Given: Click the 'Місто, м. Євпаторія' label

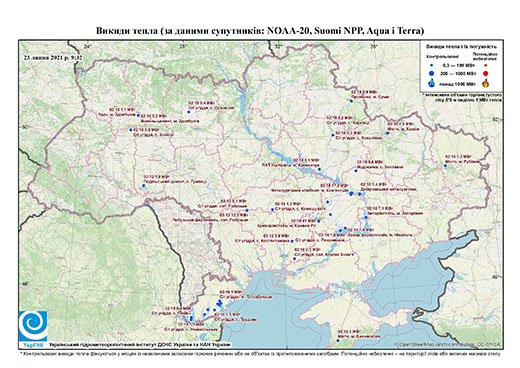Looking at the screenshot, I should point(358,337).
